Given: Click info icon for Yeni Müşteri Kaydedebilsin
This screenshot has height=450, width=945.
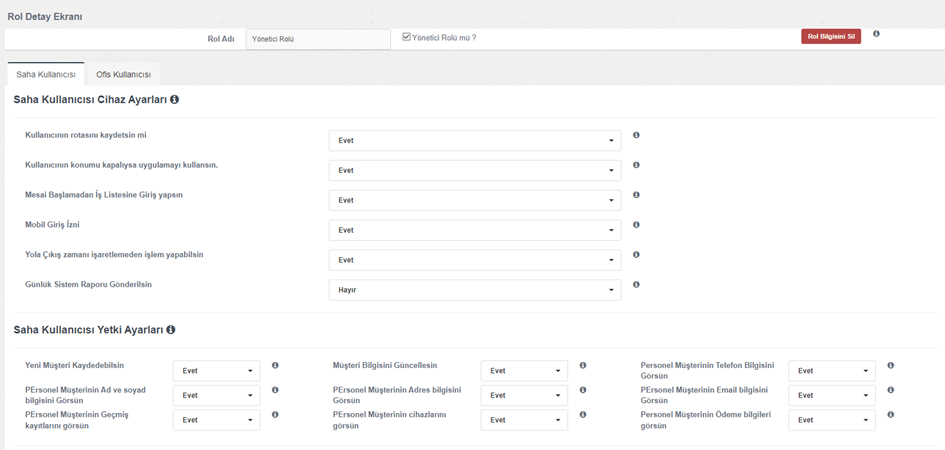Looking at the screenshot, I should (x=275, y=366).
